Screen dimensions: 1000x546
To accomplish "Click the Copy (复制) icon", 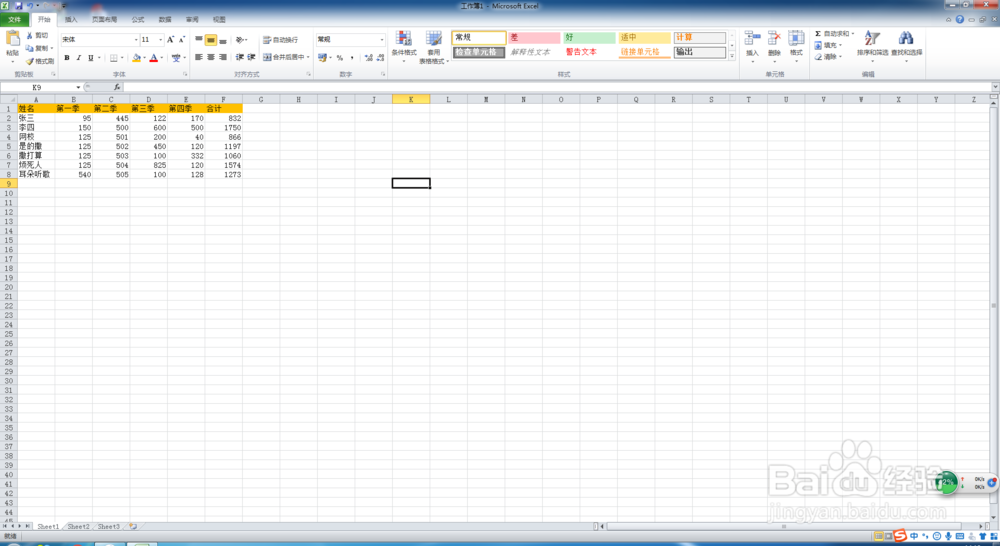I will (29, 48).
